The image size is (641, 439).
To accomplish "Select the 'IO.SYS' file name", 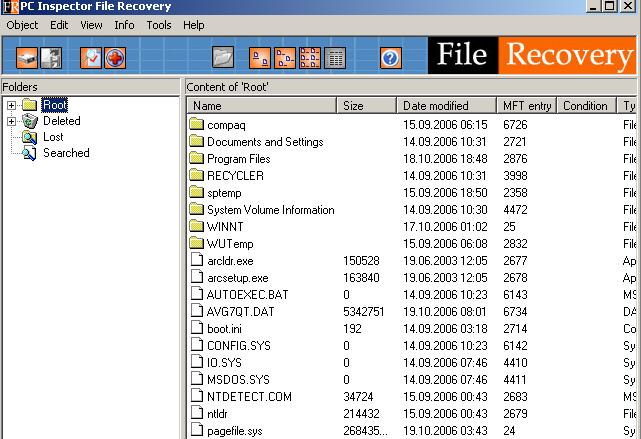I will pyautogui.click(x=224, y=363).
